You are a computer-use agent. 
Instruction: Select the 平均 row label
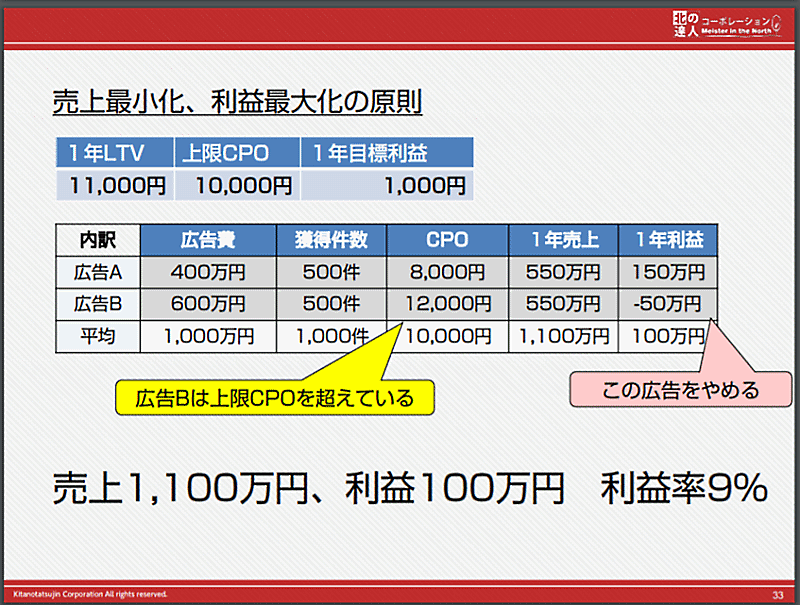click(x=96, y=336)
